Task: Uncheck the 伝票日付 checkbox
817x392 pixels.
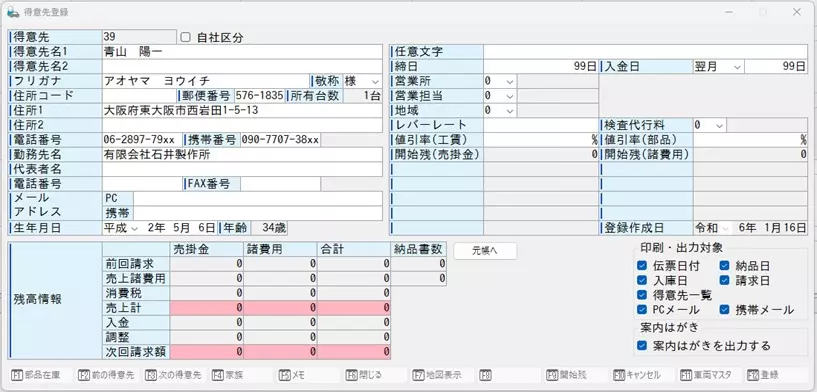Action: [642, 266]
